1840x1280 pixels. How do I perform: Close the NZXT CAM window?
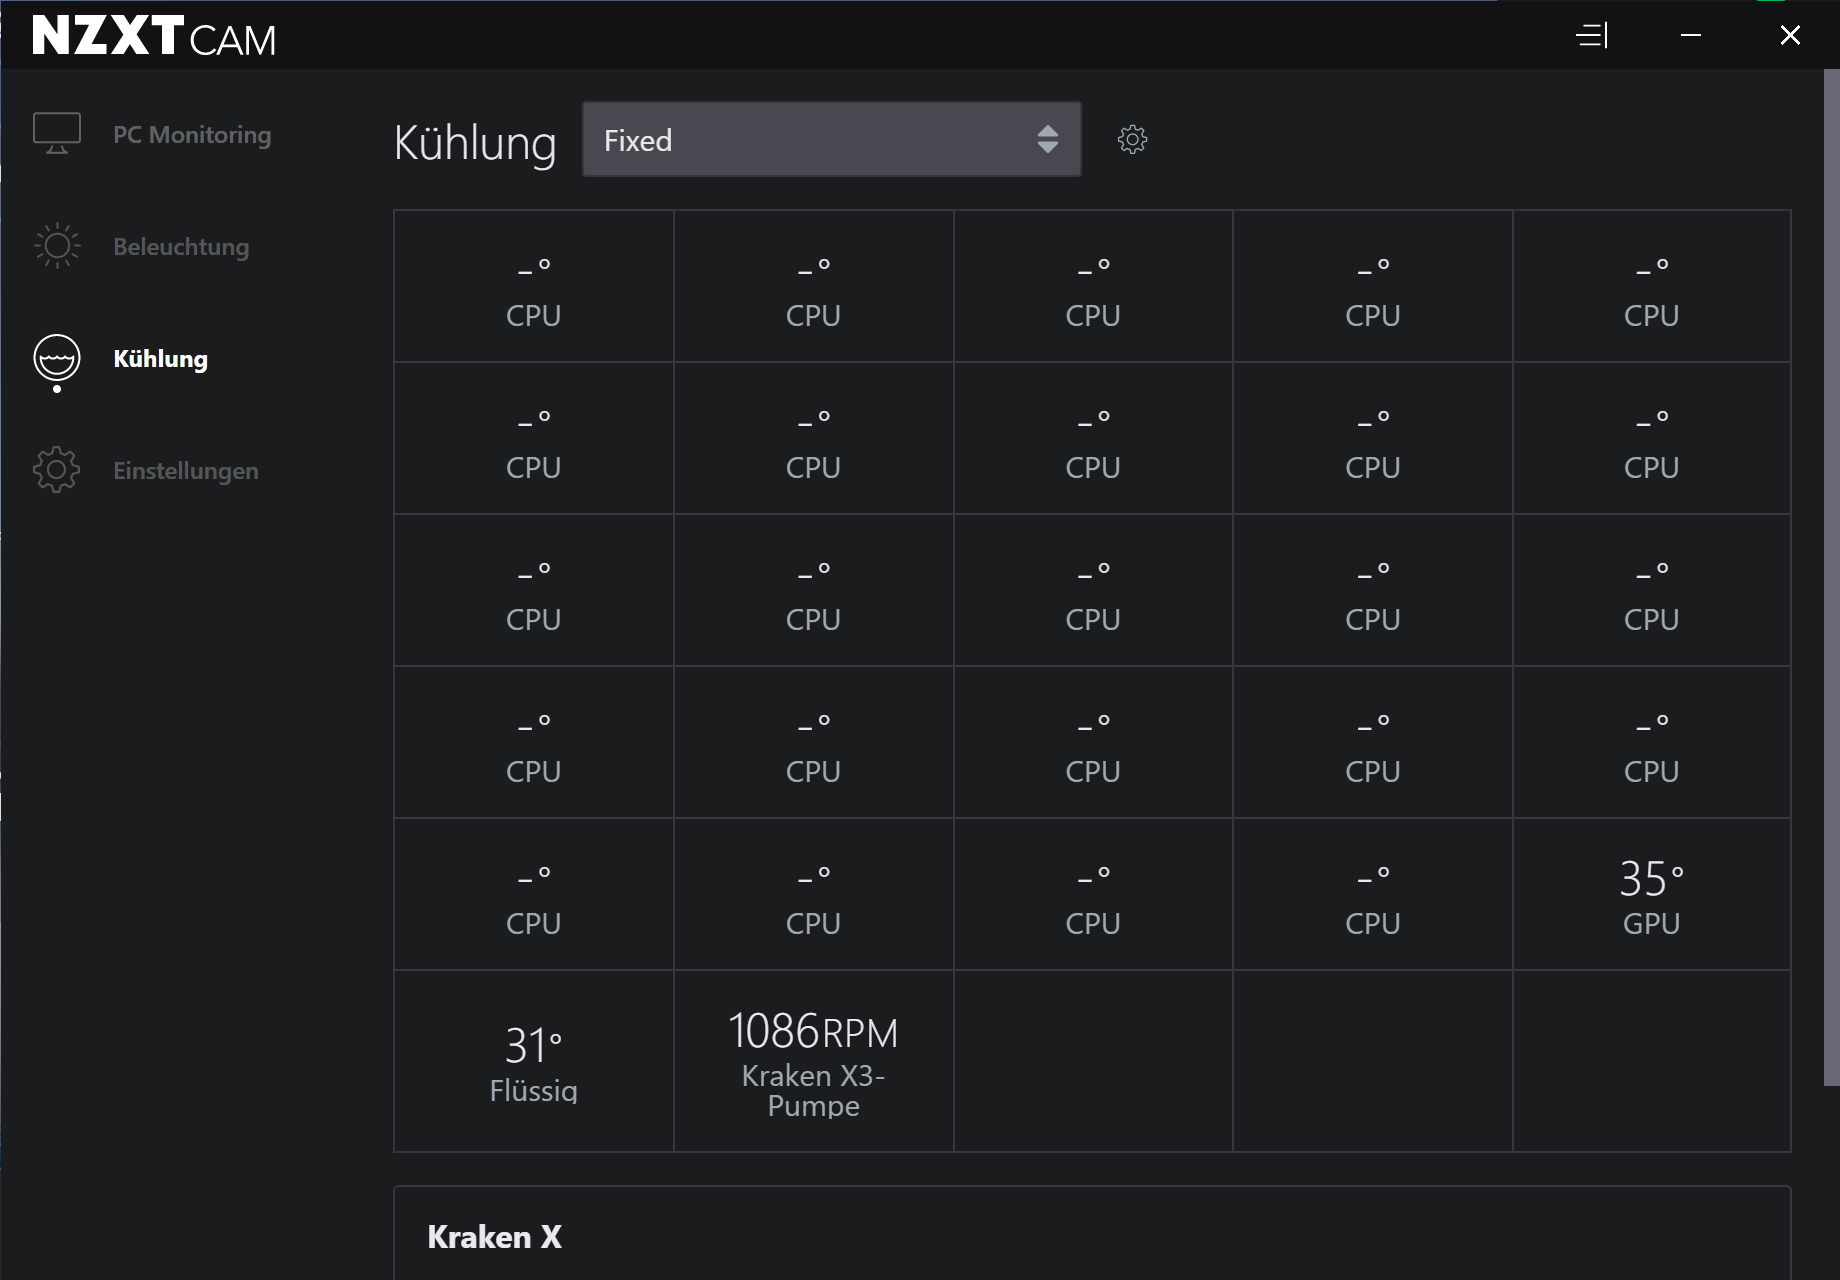coord(1790,35)
